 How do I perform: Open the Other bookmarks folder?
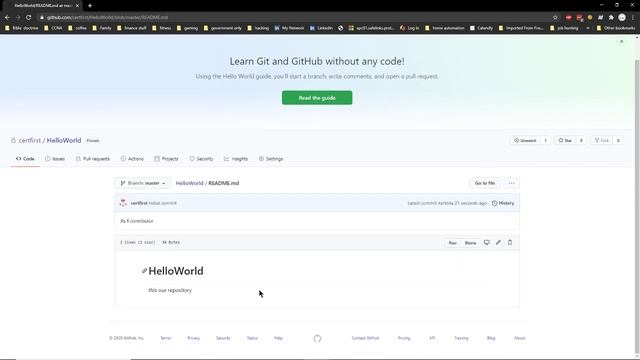click(616, 28)
